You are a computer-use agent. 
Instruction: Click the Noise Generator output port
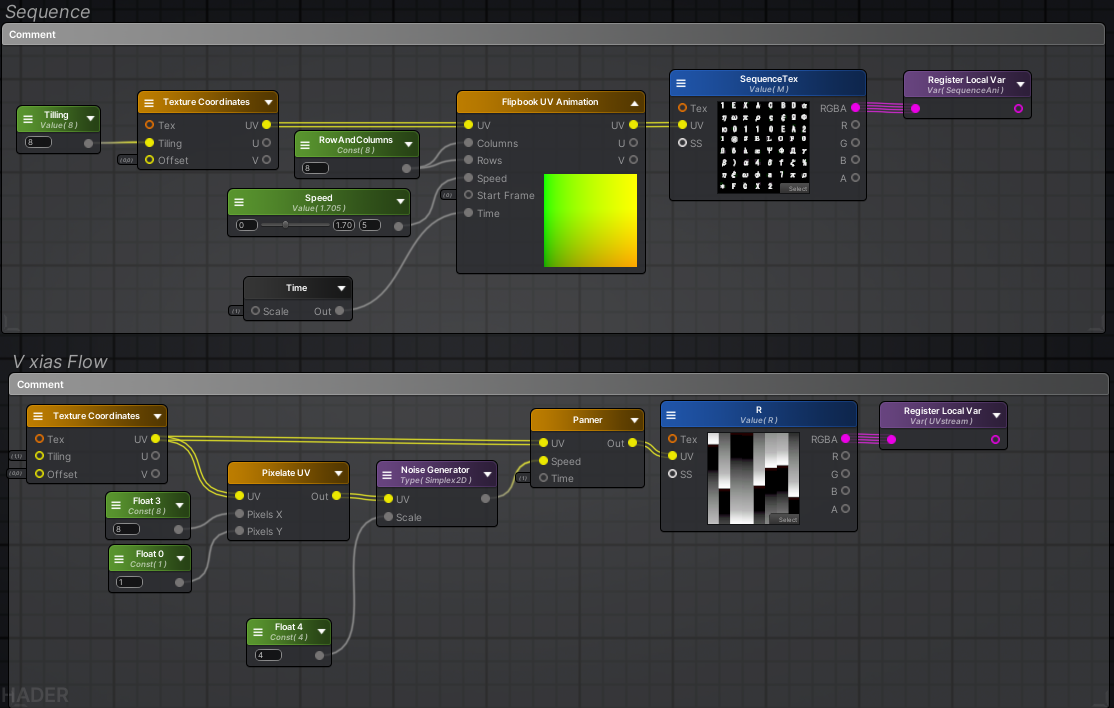click(485, 499)
